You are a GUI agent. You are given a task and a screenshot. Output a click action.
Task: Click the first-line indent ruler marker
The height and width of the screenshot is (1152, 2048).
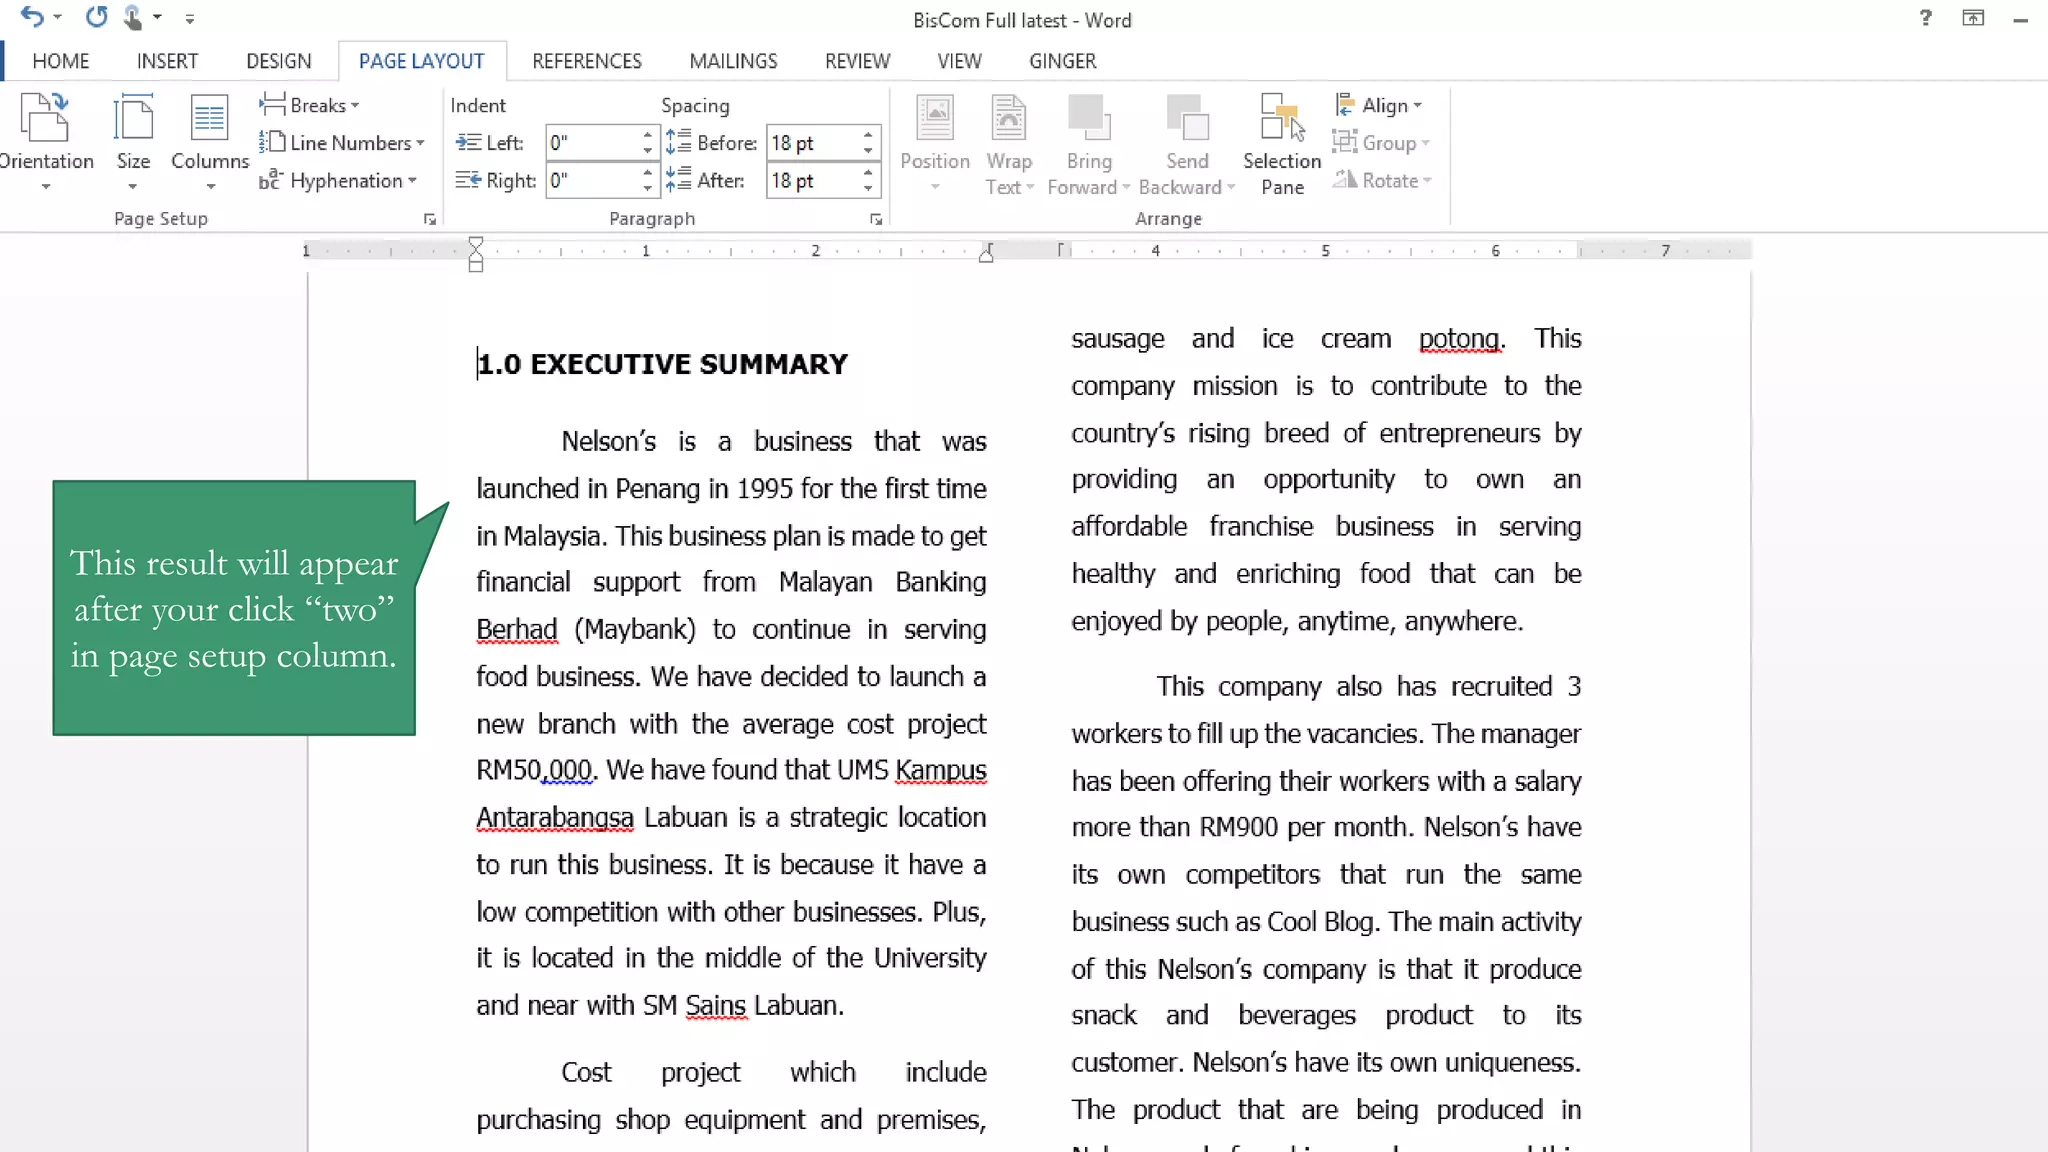pyautogui.click(x=476, y=243)
